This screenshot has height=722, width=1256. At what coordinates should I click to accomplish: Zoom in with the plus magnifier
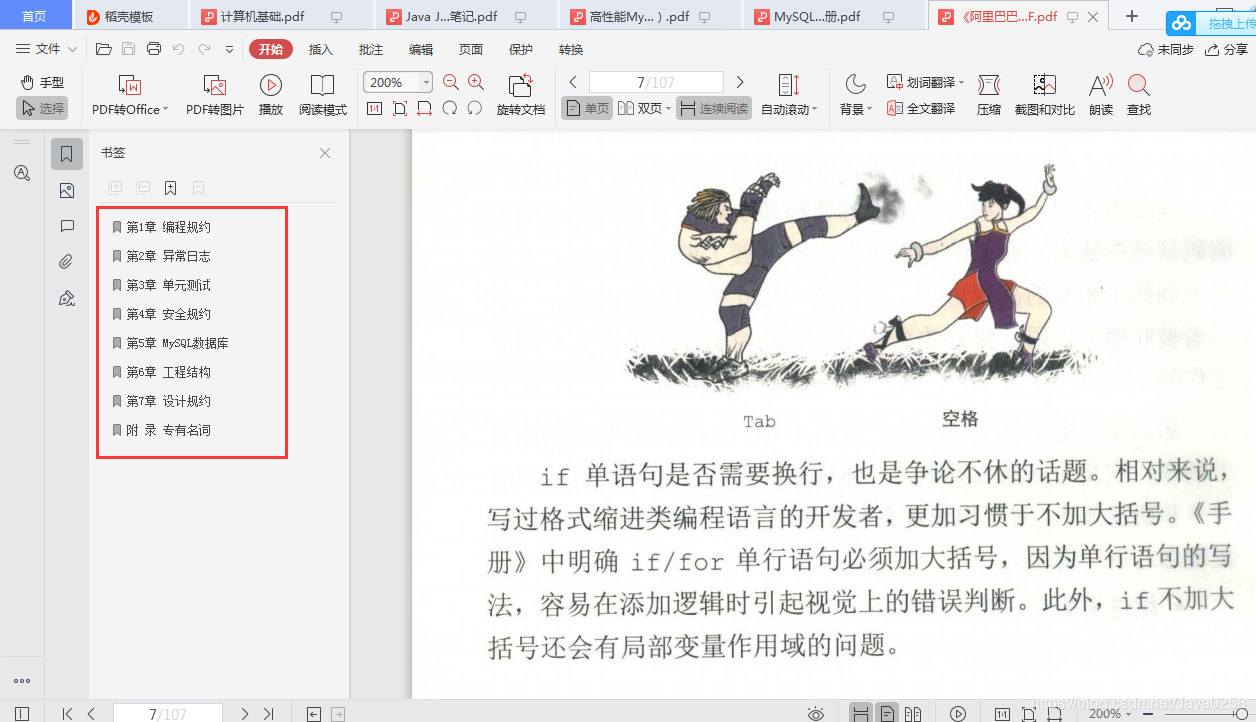pyautogui.click(x=476, y=83)
